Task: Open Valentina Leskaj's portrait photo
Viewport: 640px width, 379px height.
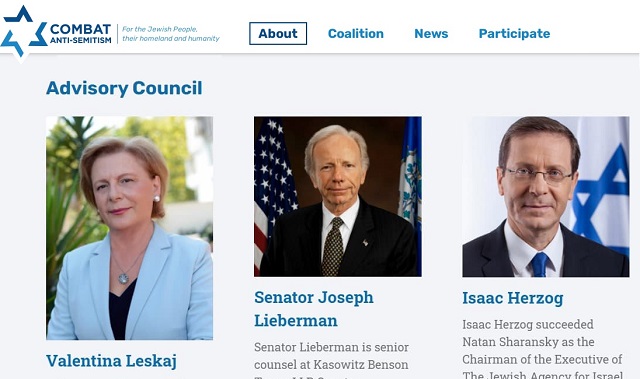Action: [129, 228]
